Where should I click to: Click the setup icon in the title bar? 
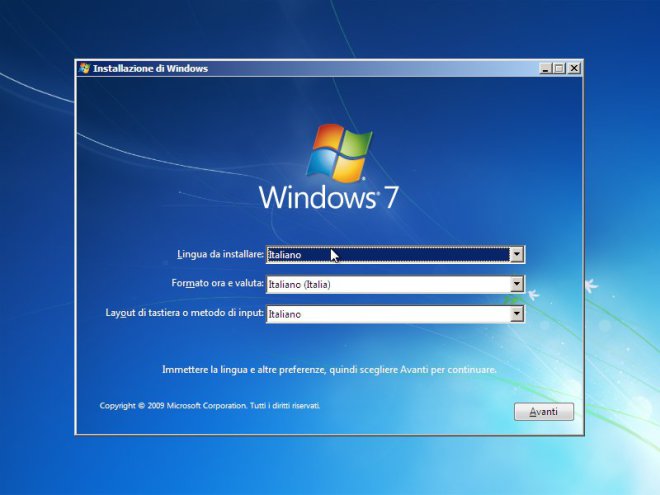(84, 69)
